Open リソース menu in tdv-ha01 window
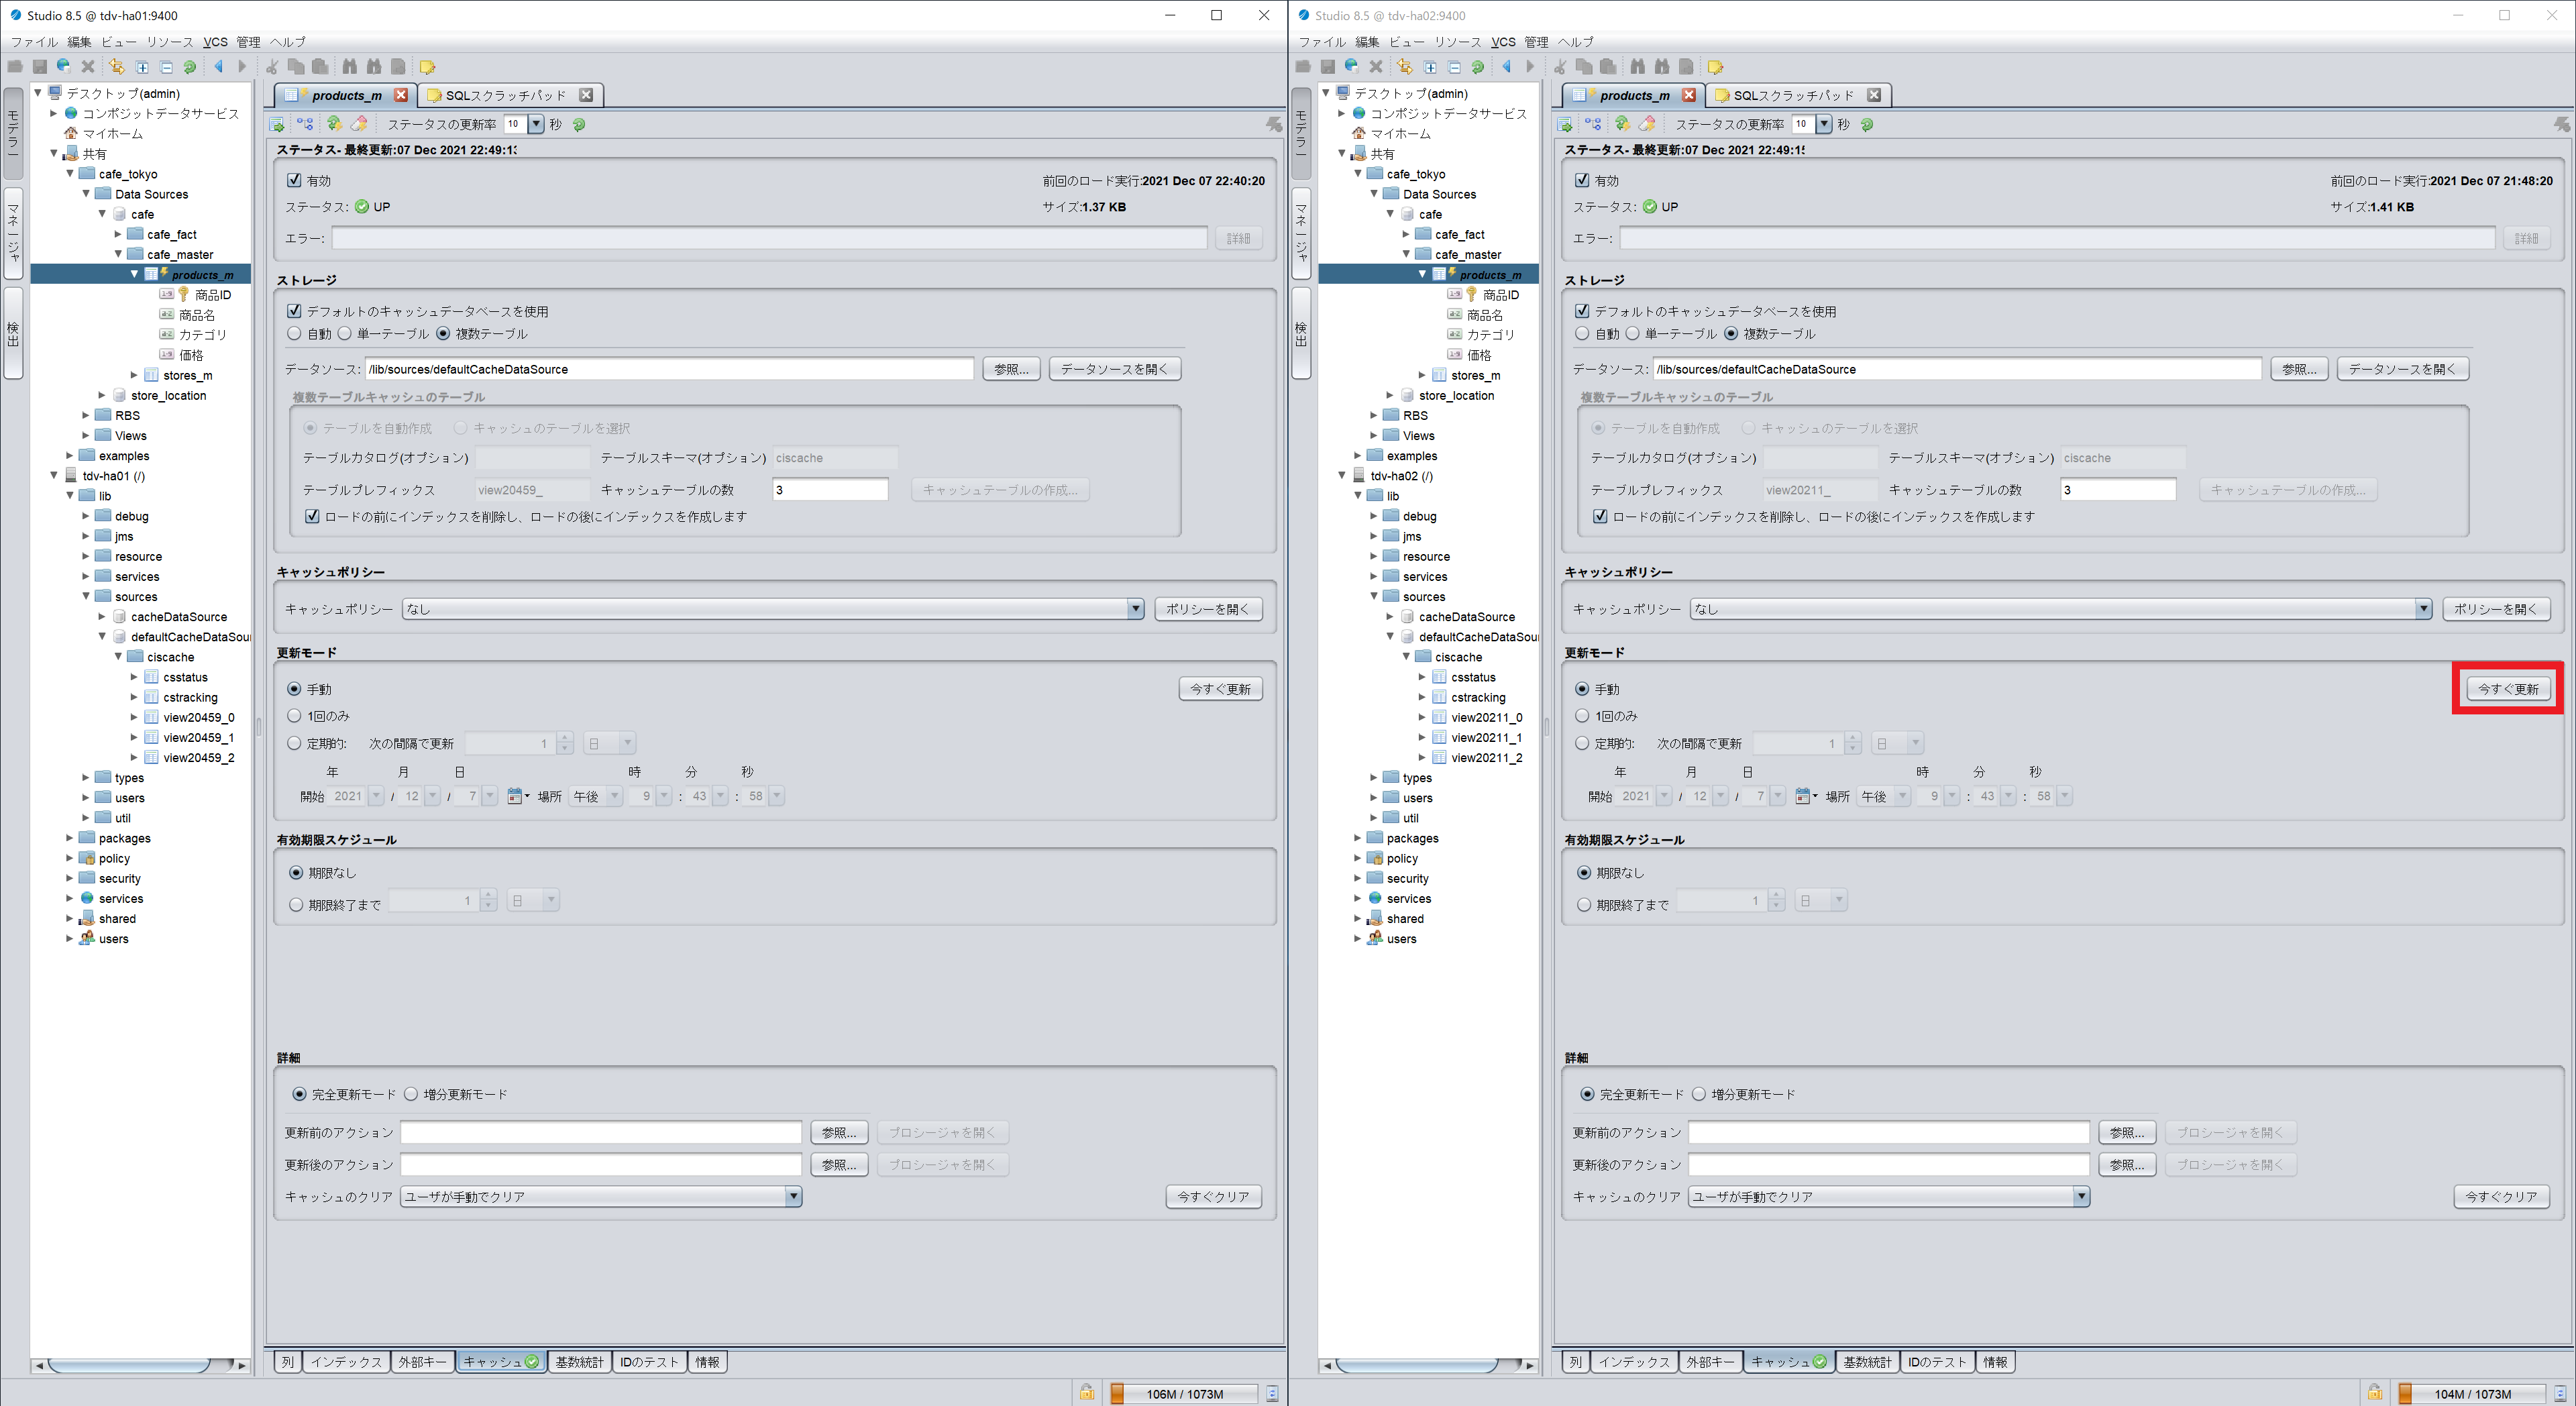The width and height of the screenshot is (2576, 1406). click(170, 42)
